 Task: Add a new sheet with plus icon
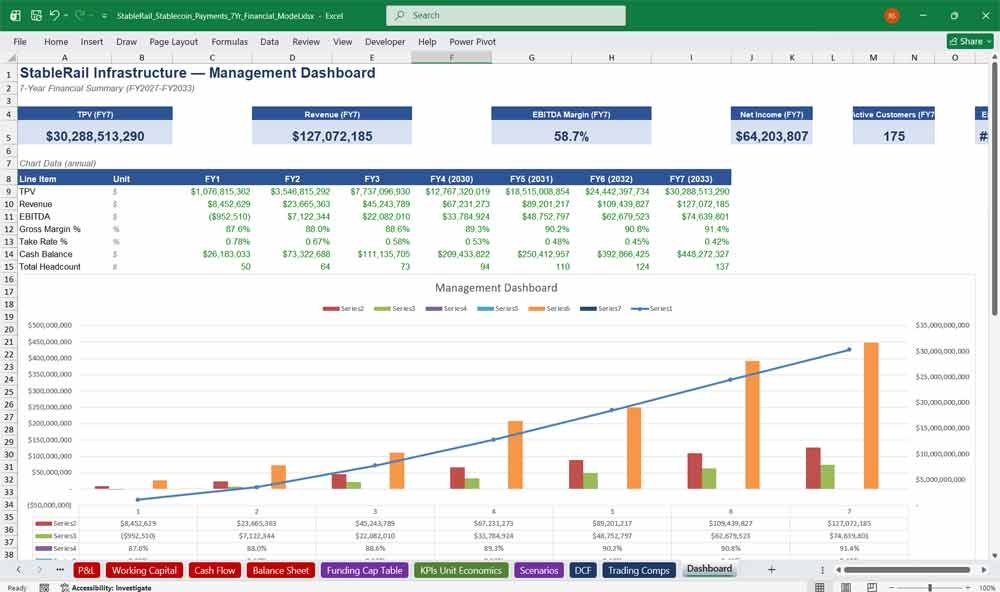(x=772, y=570)
